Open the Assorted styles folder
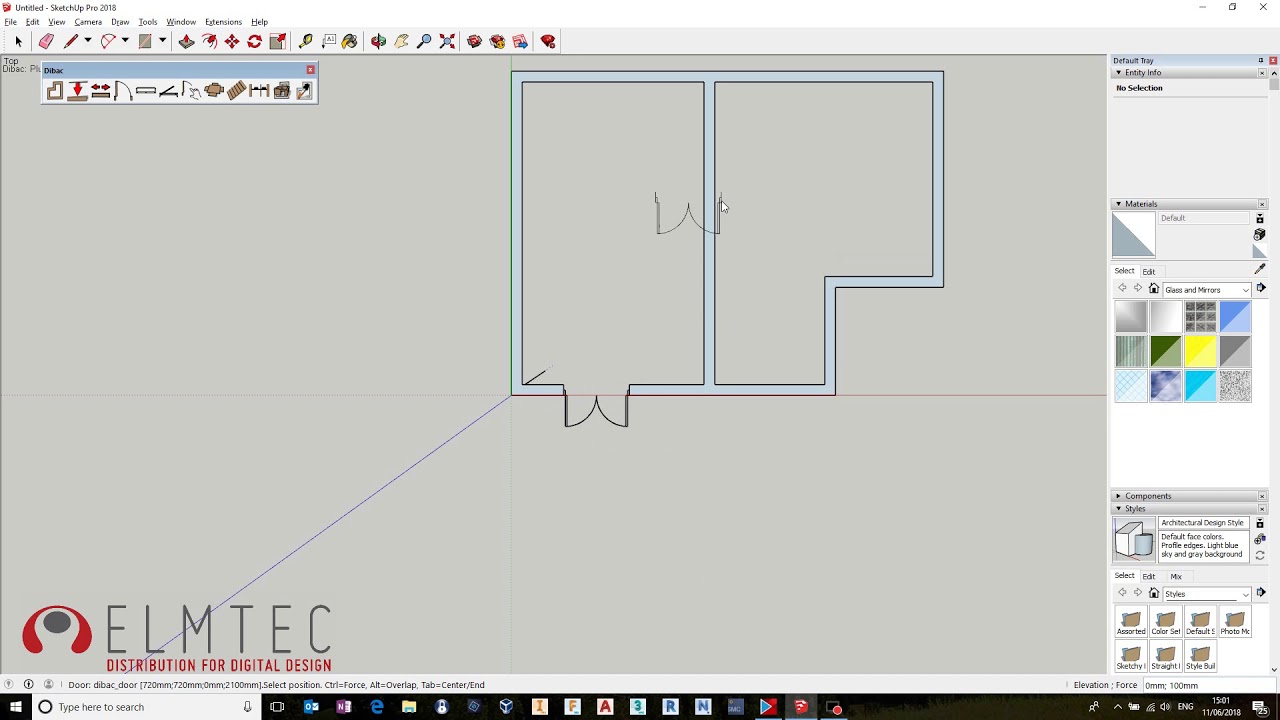 [1131, 623]
